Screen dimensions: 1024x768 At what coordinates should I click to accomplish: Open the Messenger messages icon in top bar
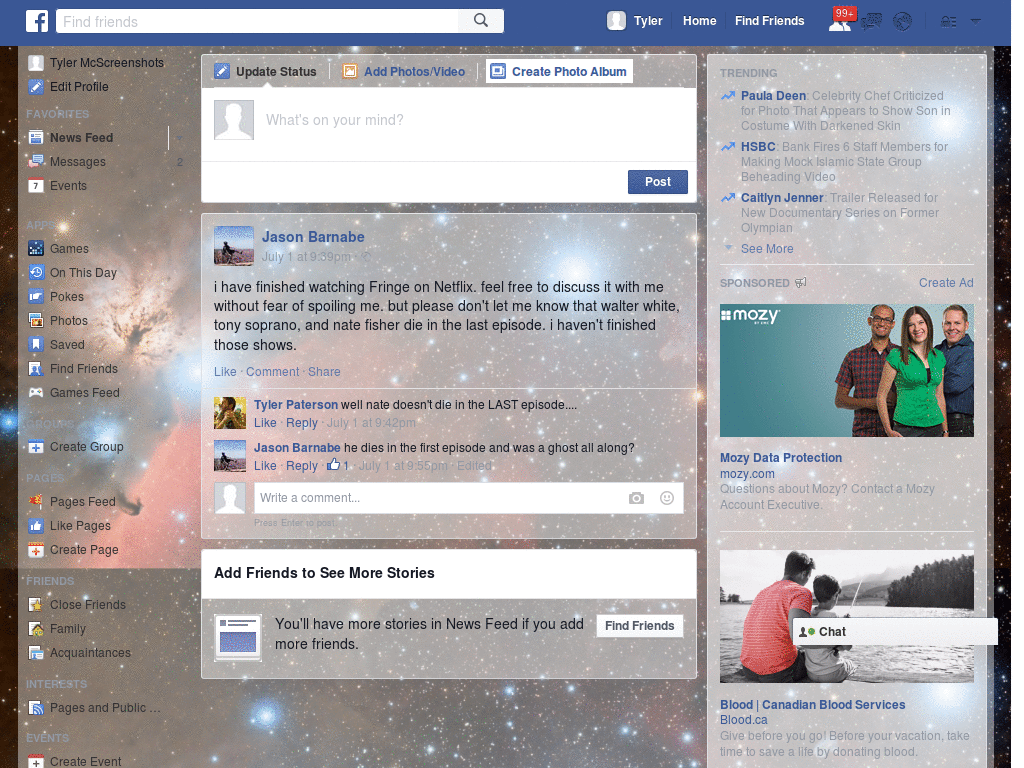coord(871,20)
